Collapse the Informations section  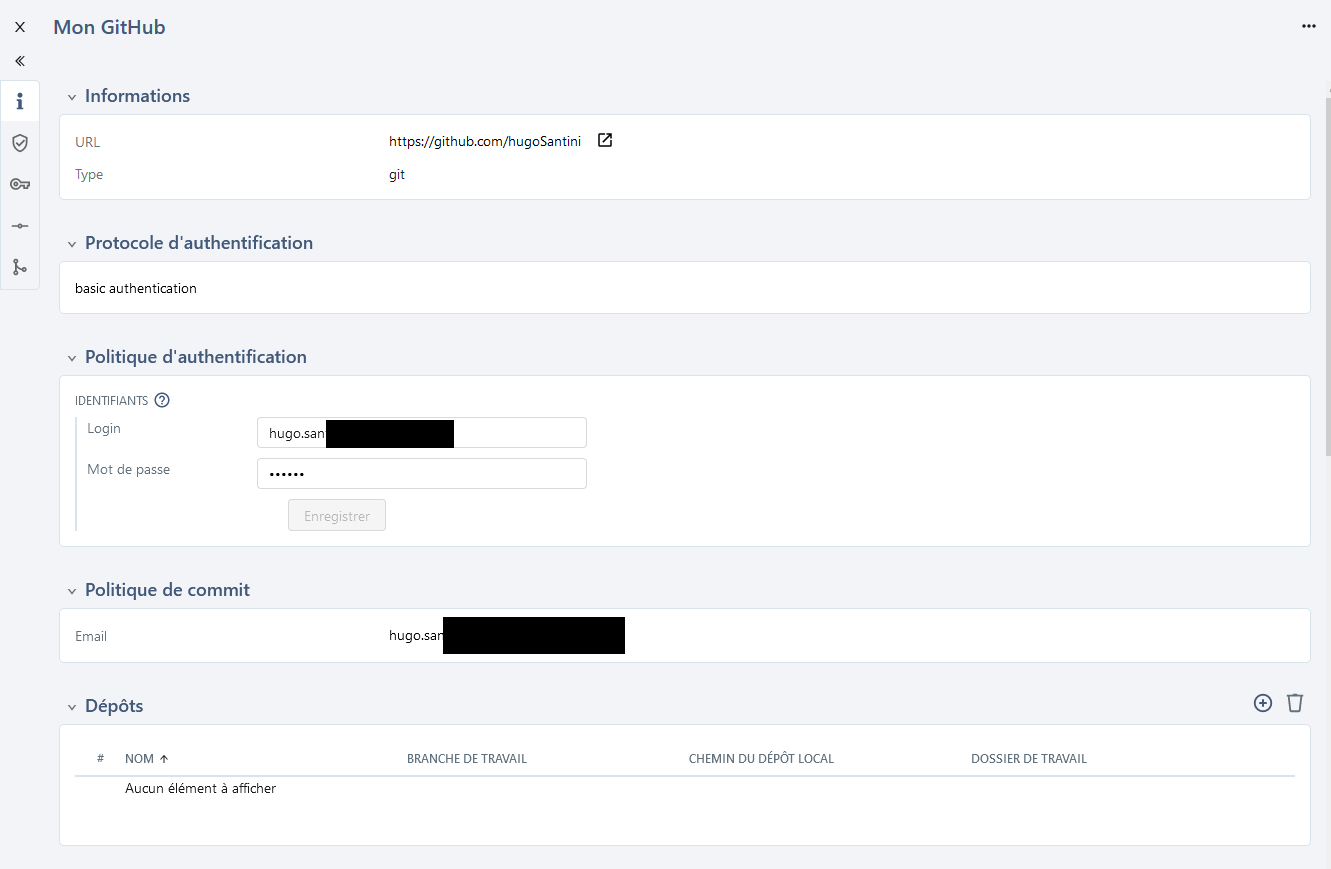(72, 97)
